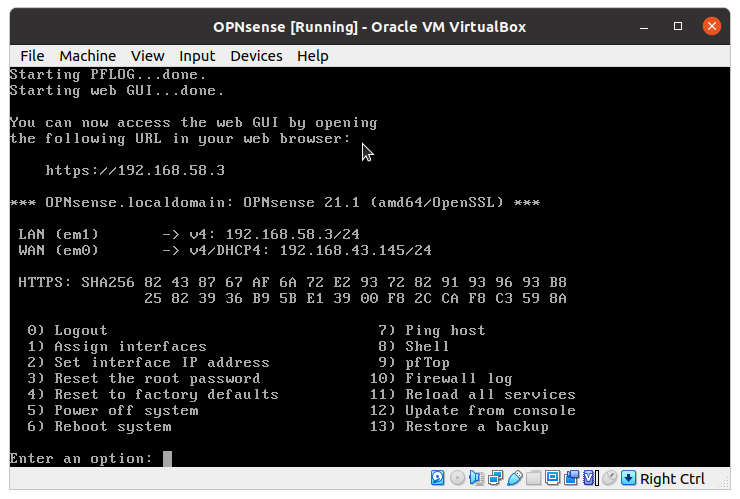Click the WAN (em0) interface line

(225, 250)
